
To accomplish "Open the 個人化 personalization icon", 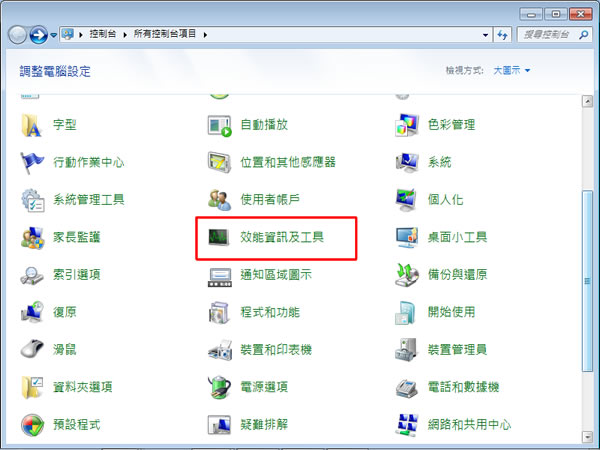I will 406,199.
